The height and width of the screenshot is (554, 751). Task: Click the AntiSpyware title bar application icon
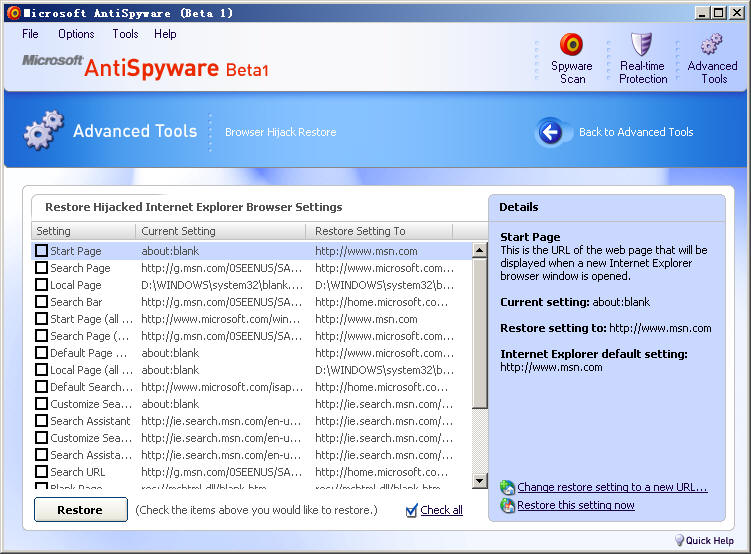coord(14,13)
